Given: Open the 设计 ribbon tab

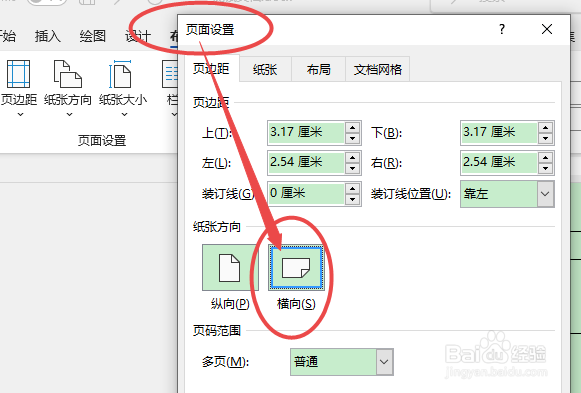Looking at the screenshot, I should [137, 36].
